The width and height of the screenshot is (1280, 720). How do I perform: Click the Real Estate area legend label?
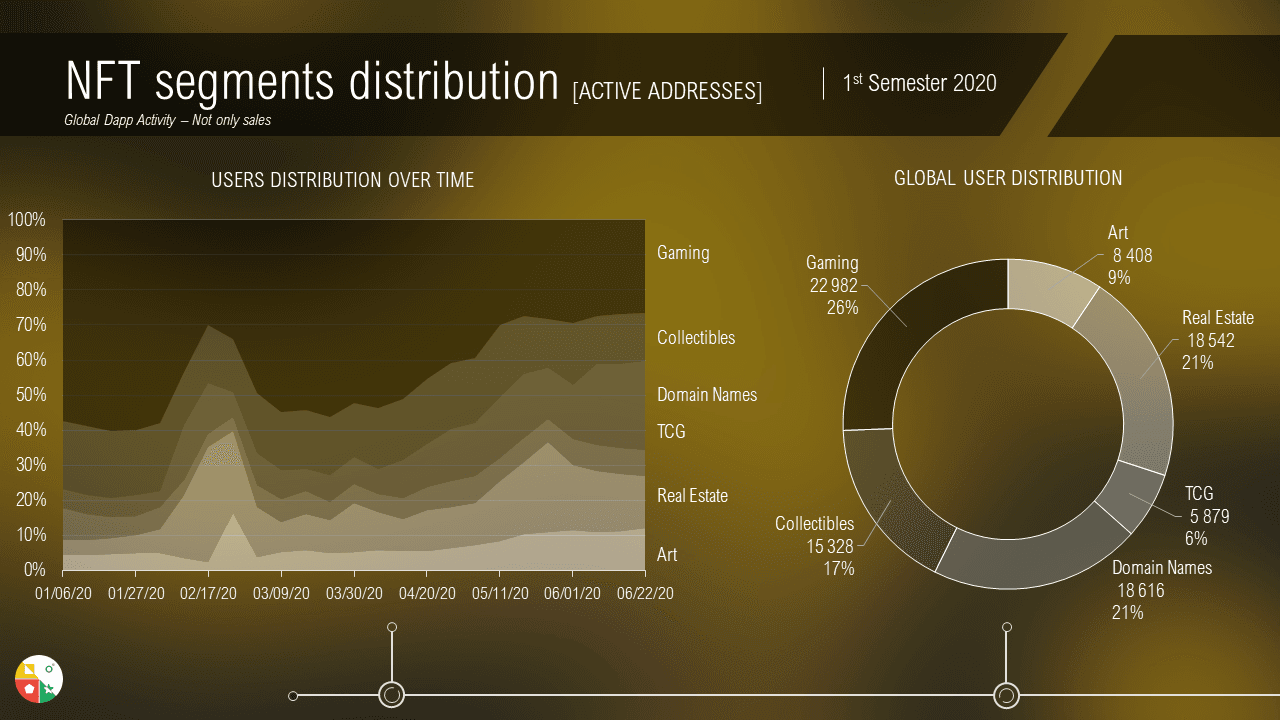pyautogui.click(x=692, y=496)
